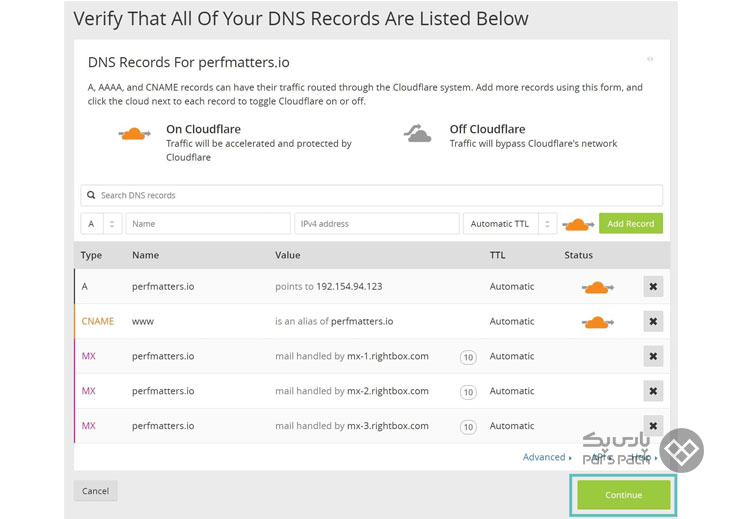This screenshot has height=519, width=750.
Task: Focus the Search DNS records field
Action: pos(372,195)
